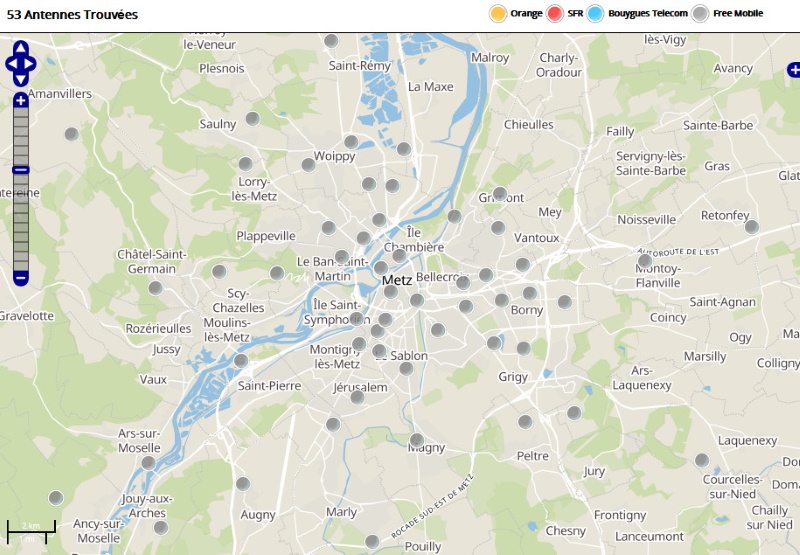This screenshot has height=555, width=800.
Task: Select antenna marker at Montoy-Flanville
Action: (645, 261)
